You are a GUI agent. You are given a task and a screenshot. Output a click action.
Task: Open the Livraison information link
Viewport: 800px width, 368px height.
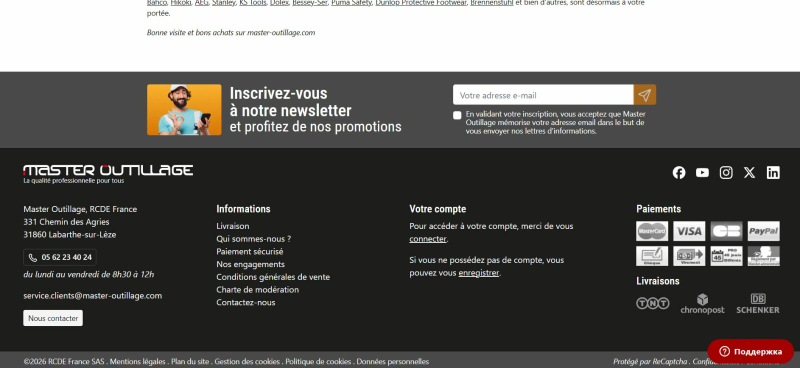tap(233, 226)
